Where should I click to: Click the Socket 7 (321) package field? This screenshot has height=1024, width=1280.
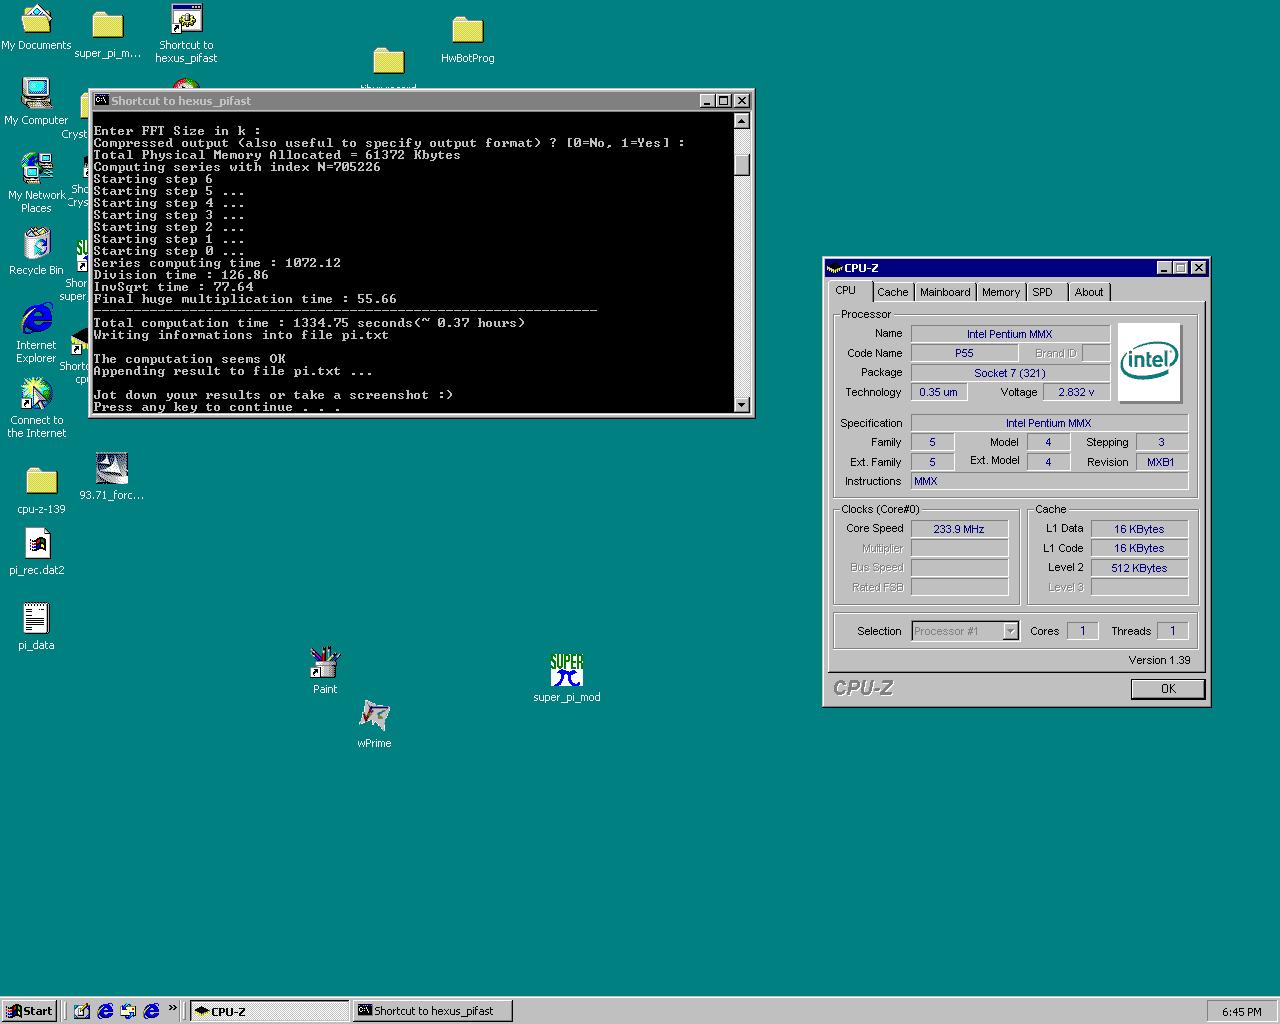click(x=1009, y=373)
